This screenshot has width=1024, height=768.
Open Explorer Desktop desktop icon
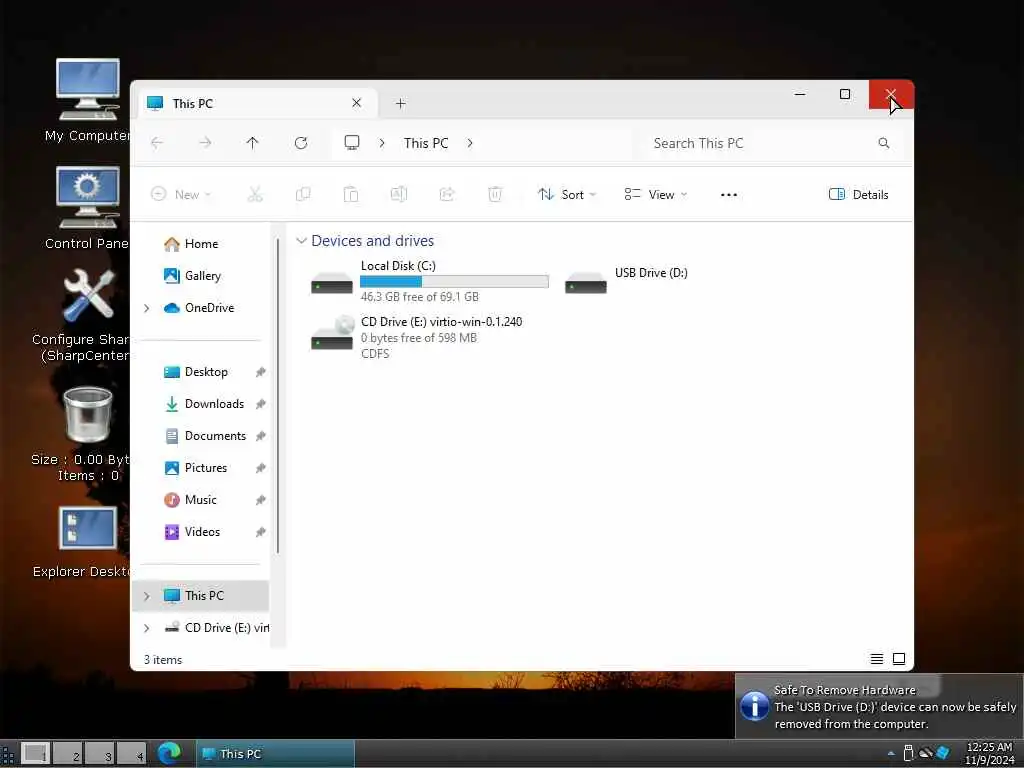(88, 542)
